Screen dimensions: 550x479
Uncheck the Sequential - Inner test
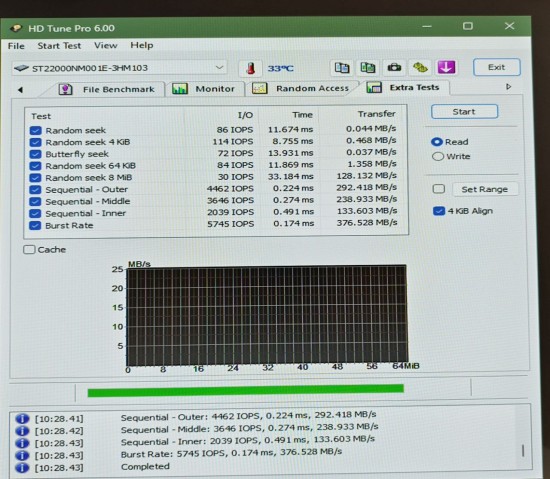(x=35, y=214)
